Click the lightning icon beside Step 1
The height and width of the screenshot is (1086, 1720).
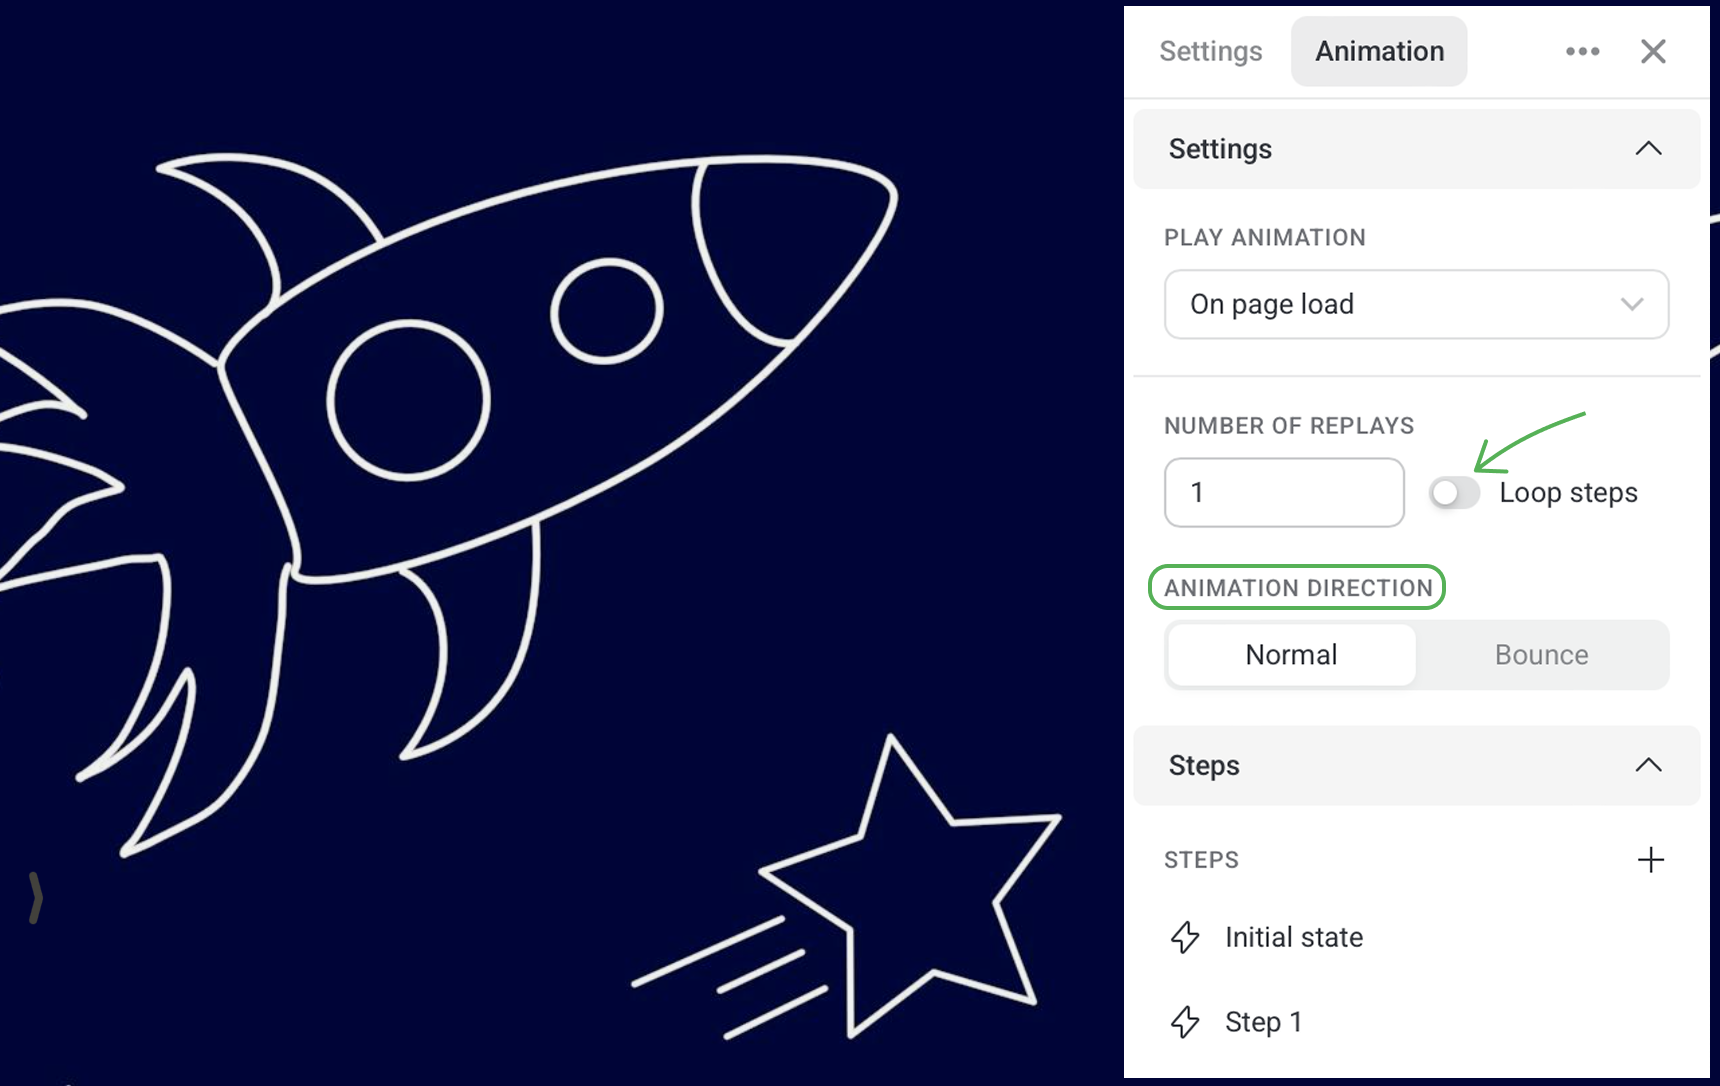click(1185, 1022)
